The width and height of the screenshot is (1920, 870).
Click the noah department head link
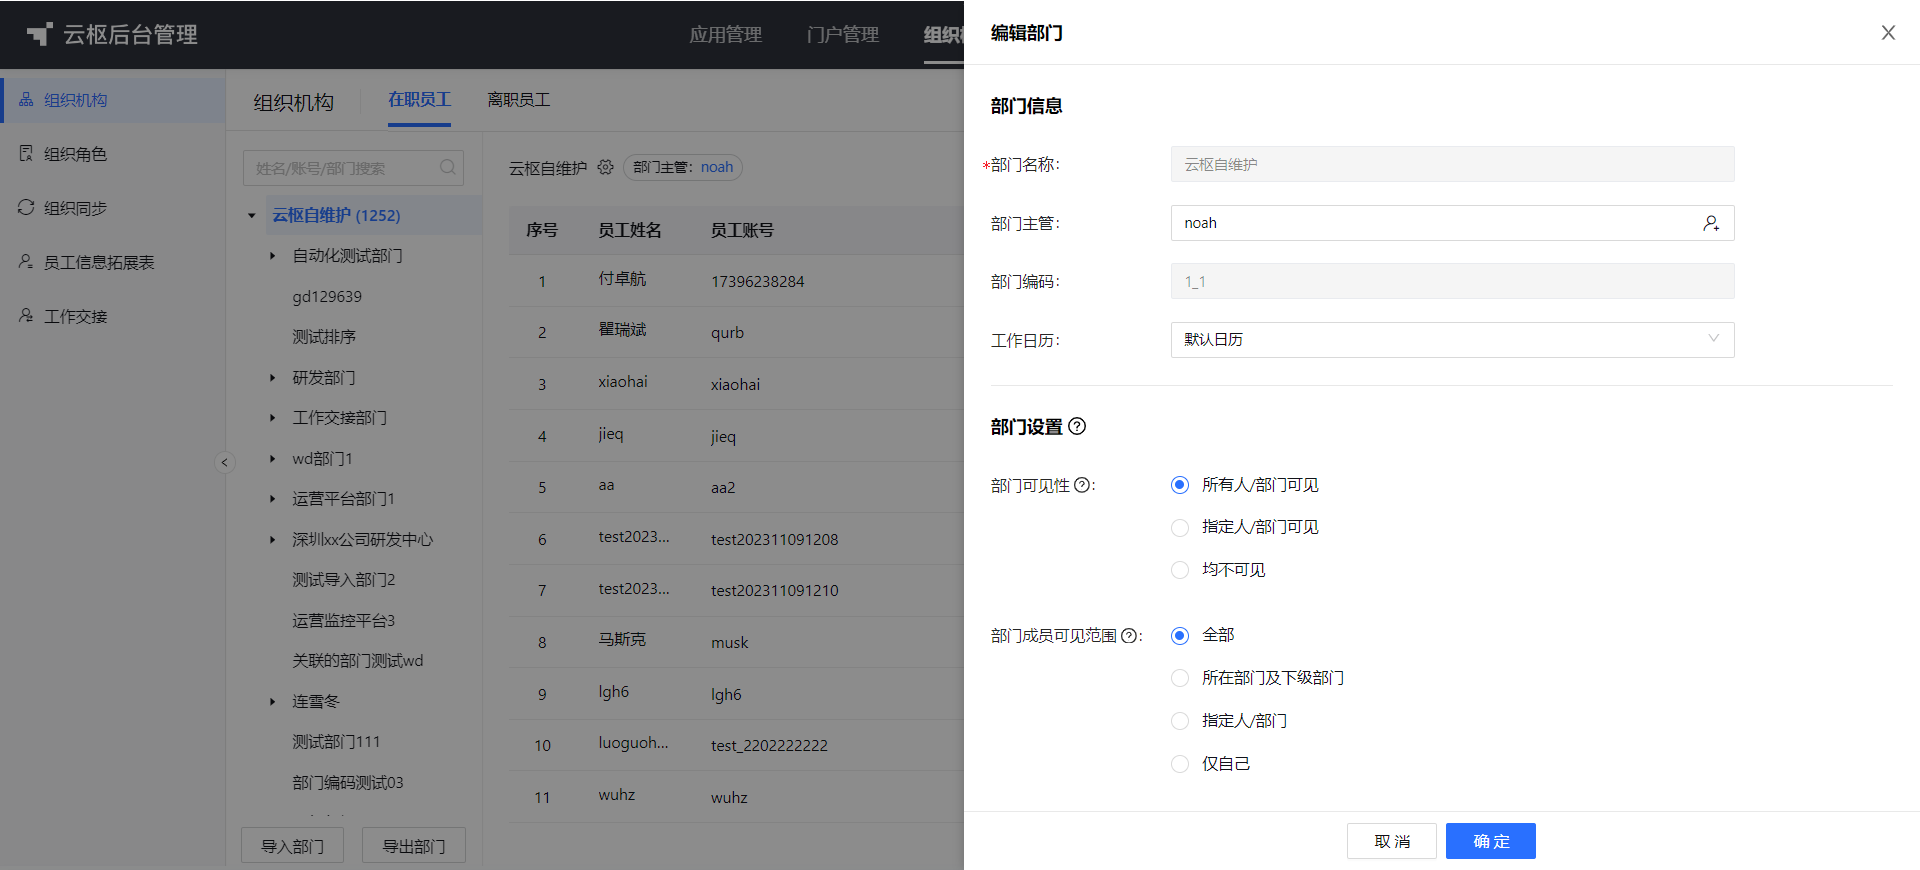pos(717,167)
